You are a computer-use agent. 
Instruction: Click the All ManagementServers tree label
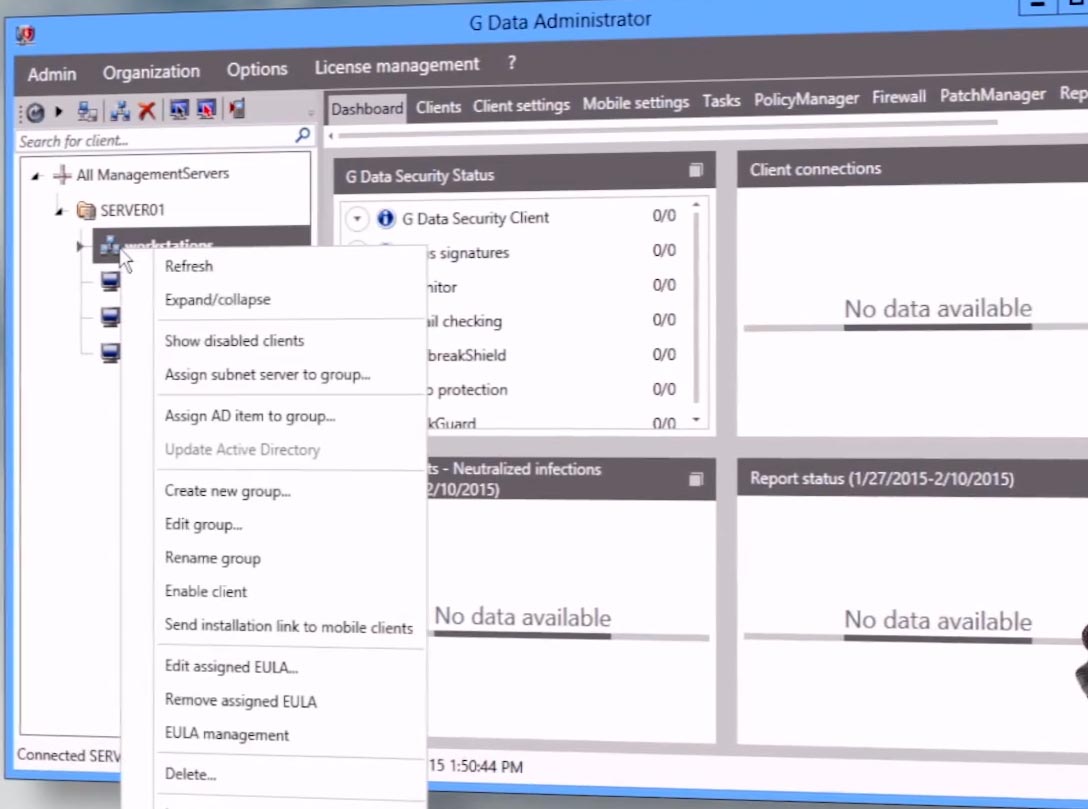tap(153, 174)
